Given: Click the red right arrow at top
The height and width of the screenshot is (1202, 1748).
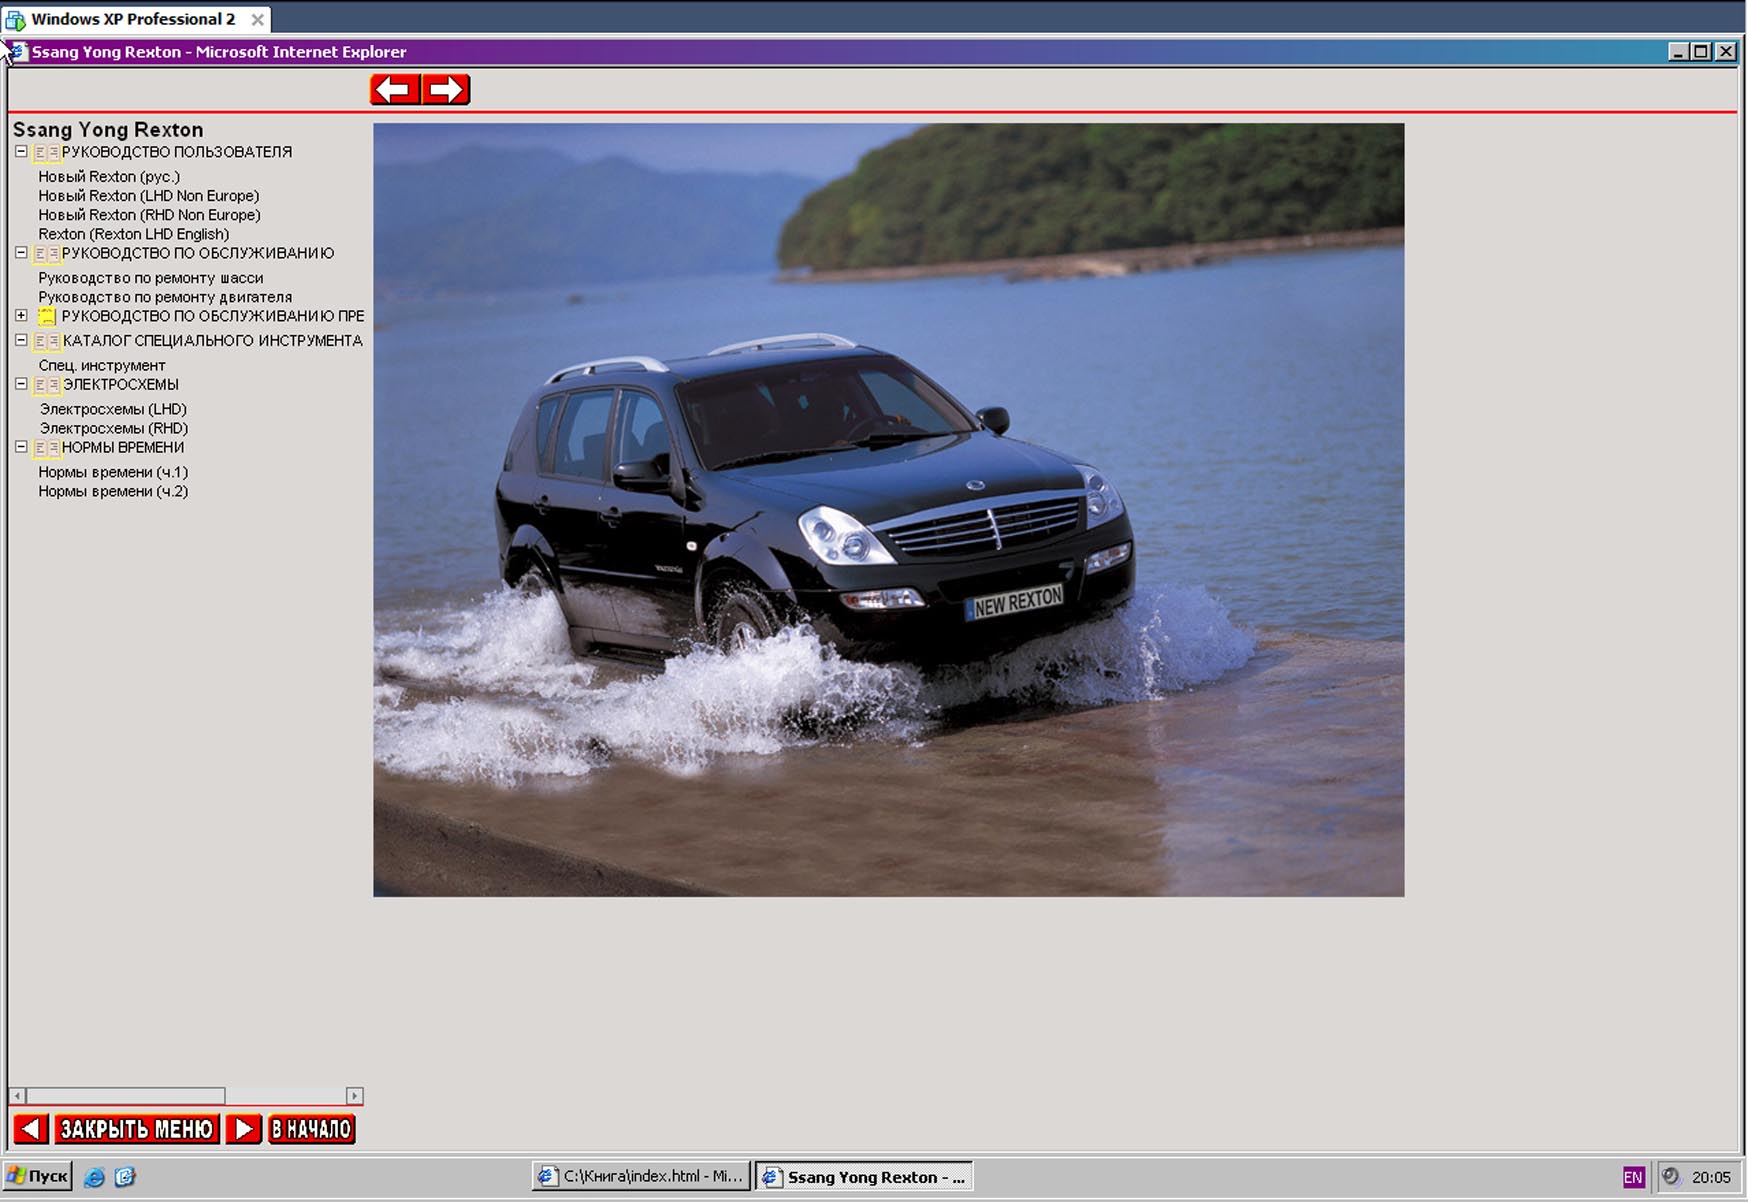Looking at the screenshot, I should coord(446,90).
